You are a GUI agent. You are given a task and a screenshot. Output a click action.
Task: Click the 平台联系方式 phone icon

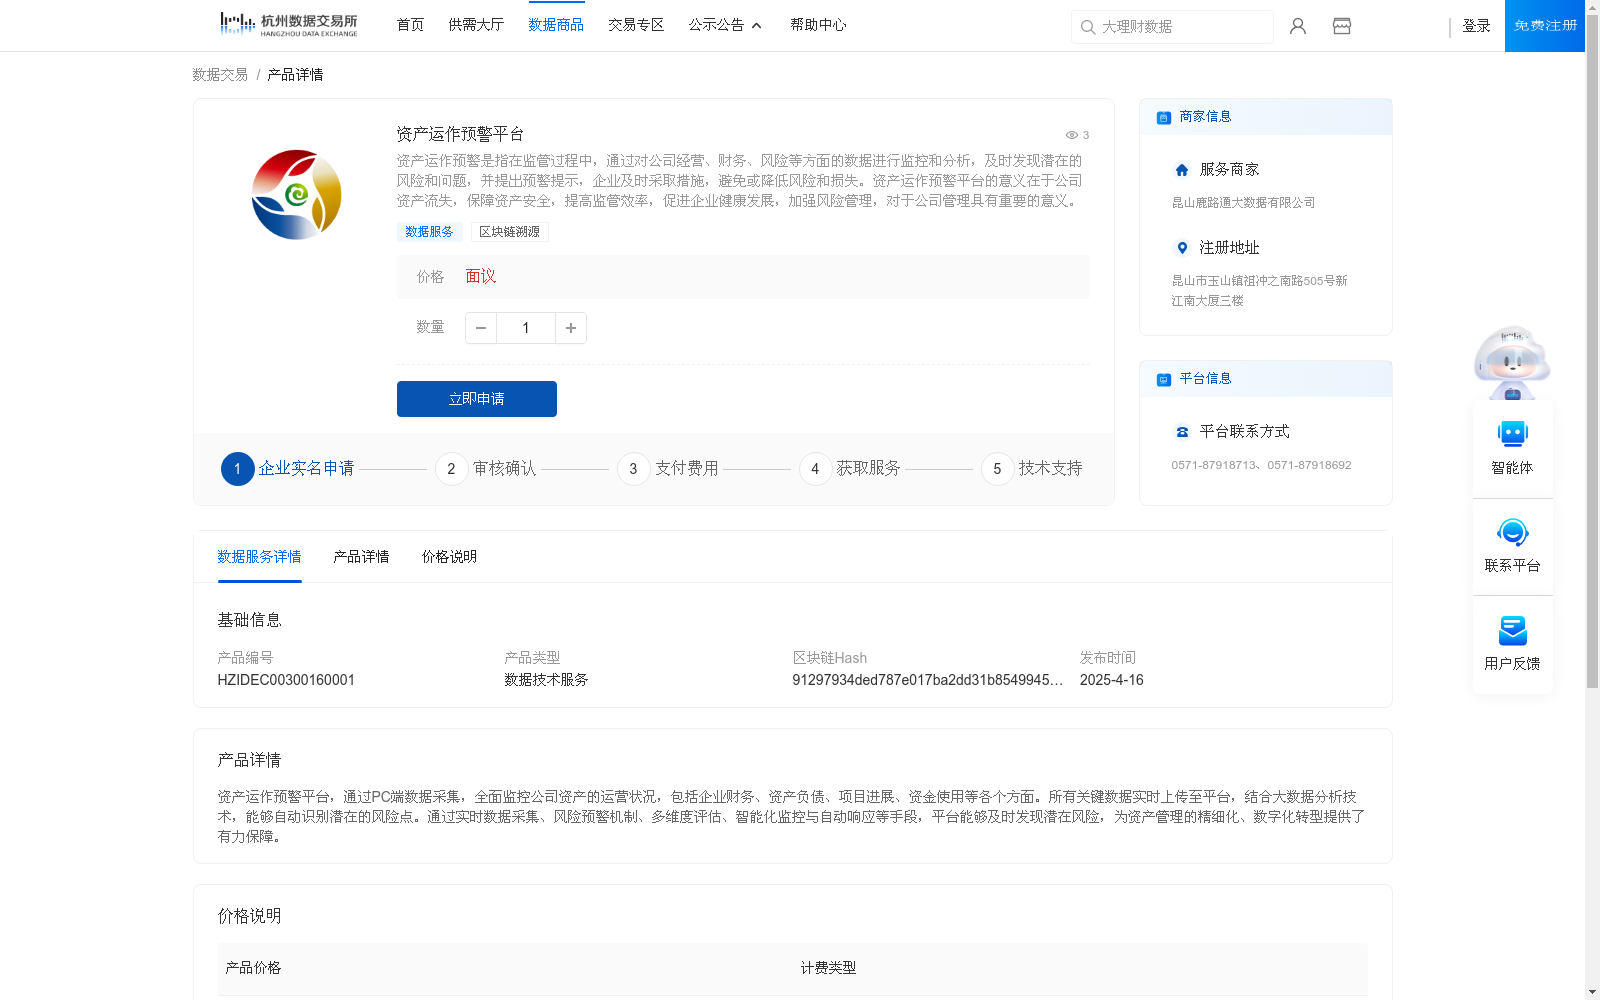click(x=1182, y=432)
